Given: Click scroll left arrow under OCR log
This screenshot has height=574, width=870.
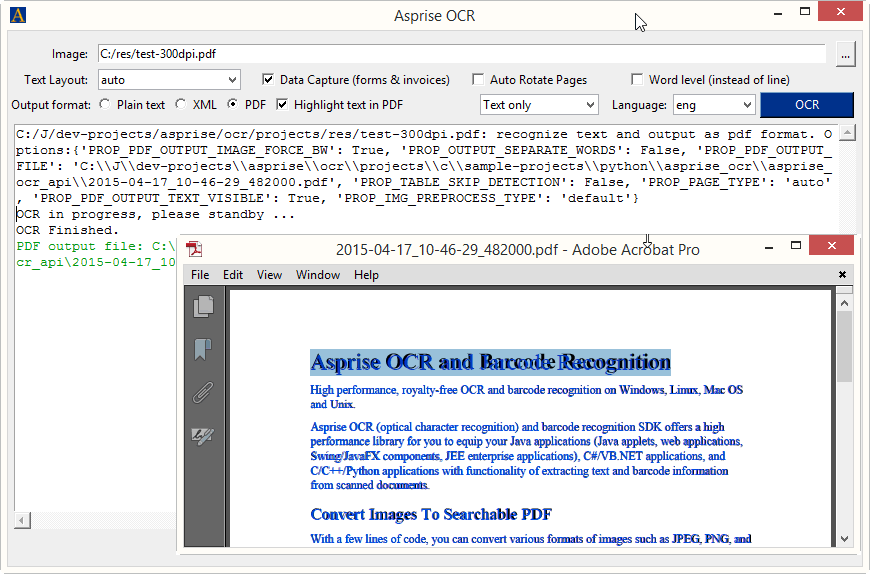Looking at the screenshot, I should pos(22,520).
